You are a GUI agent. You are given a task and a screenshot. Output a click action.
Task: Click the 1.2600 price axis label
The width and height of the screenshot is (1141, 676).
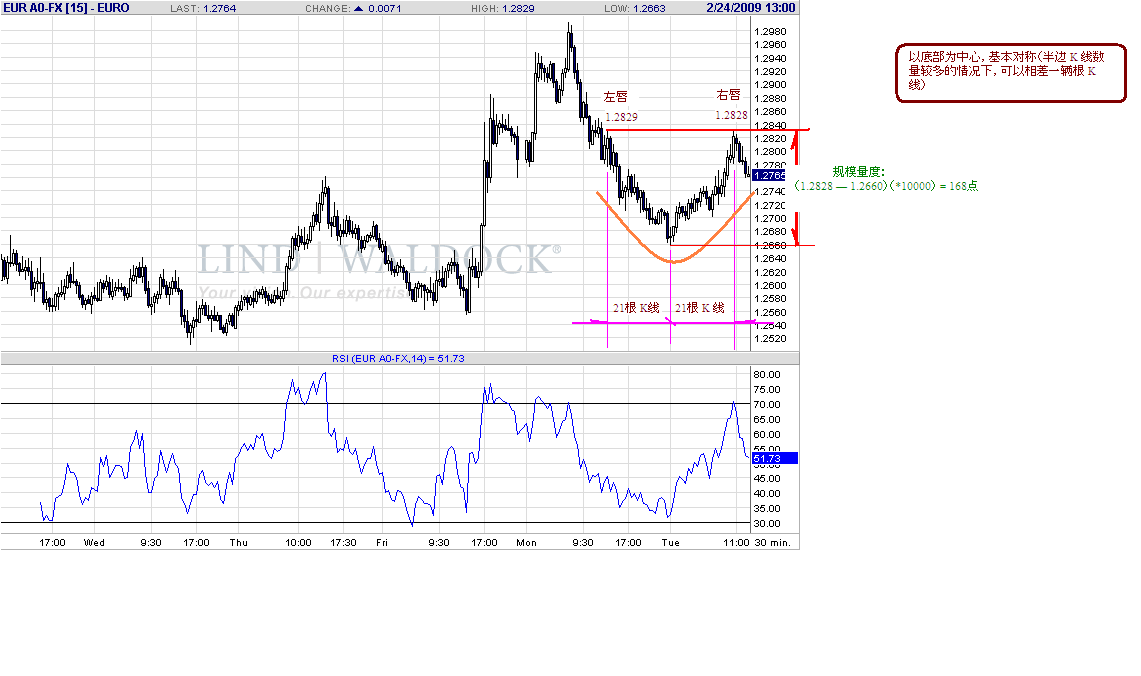[770, 286]
